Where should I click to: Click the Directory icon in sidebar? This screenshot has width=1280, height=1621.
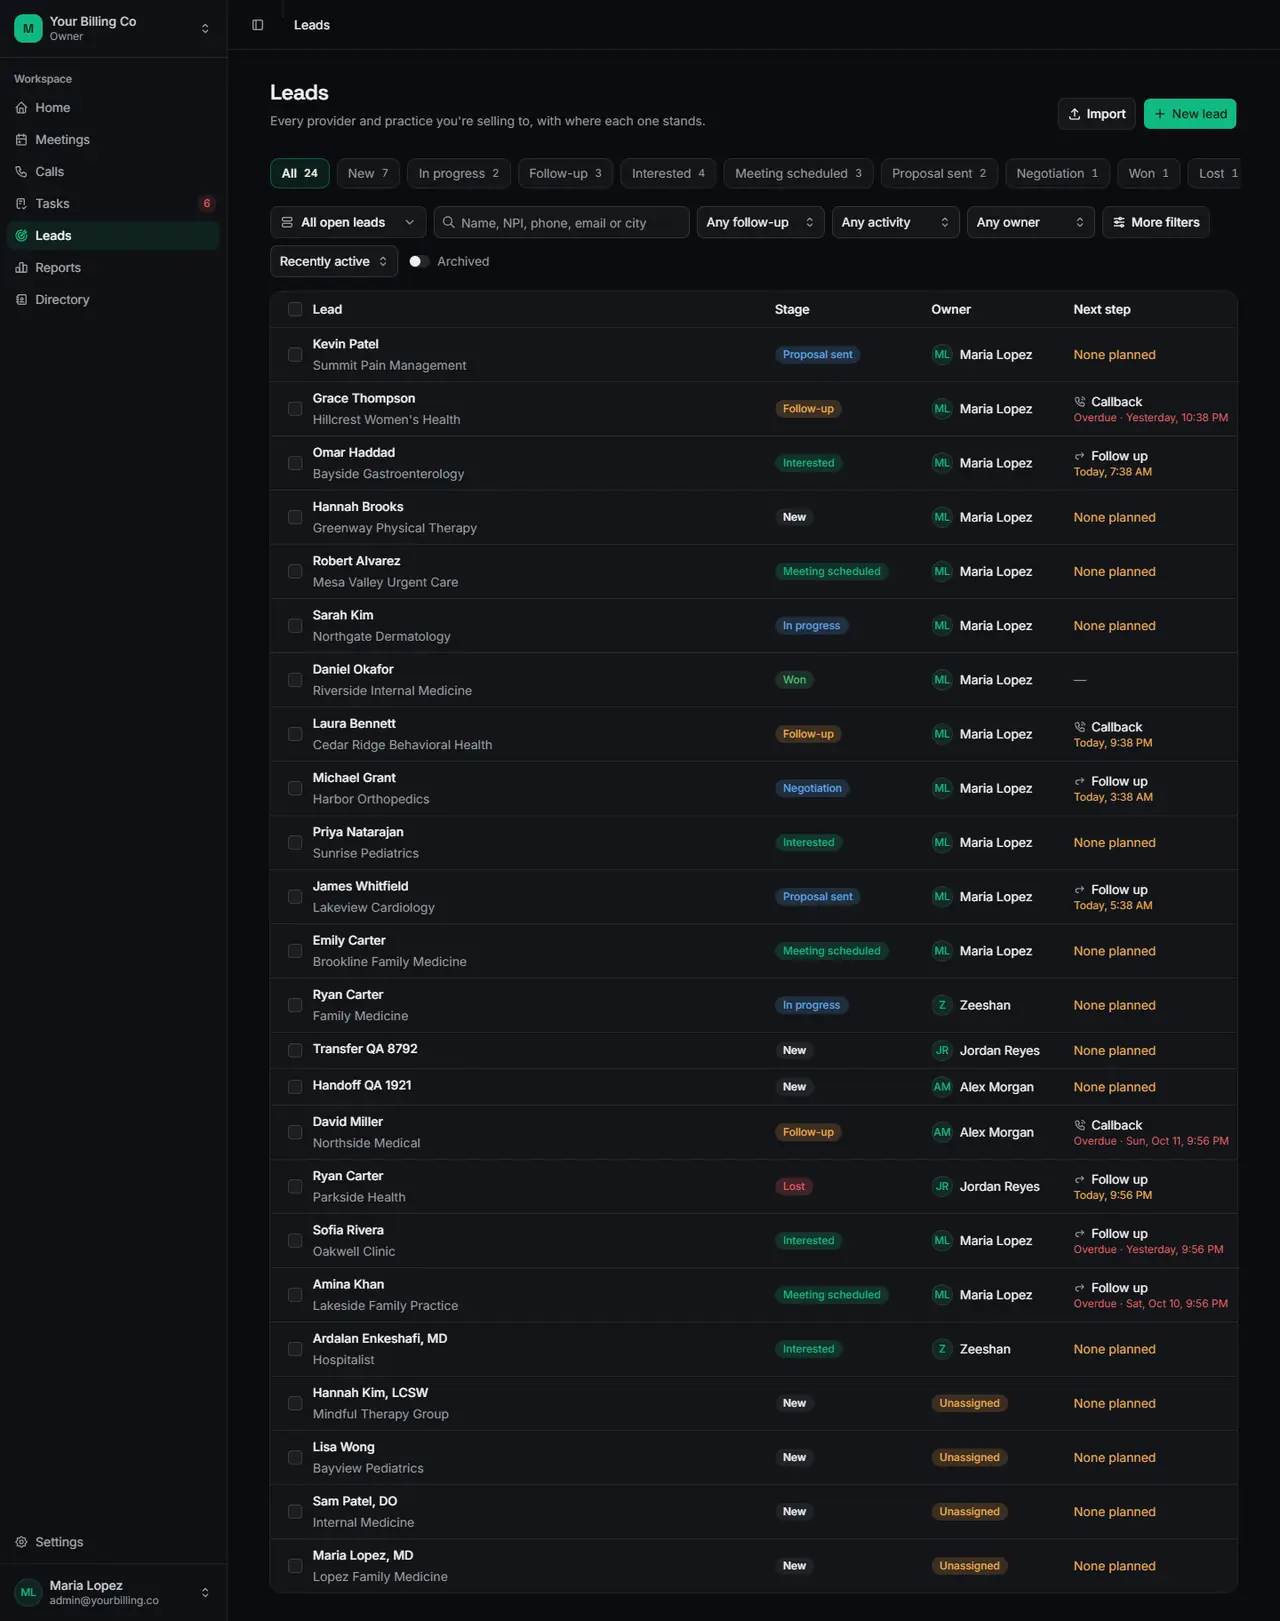point(21,300)
